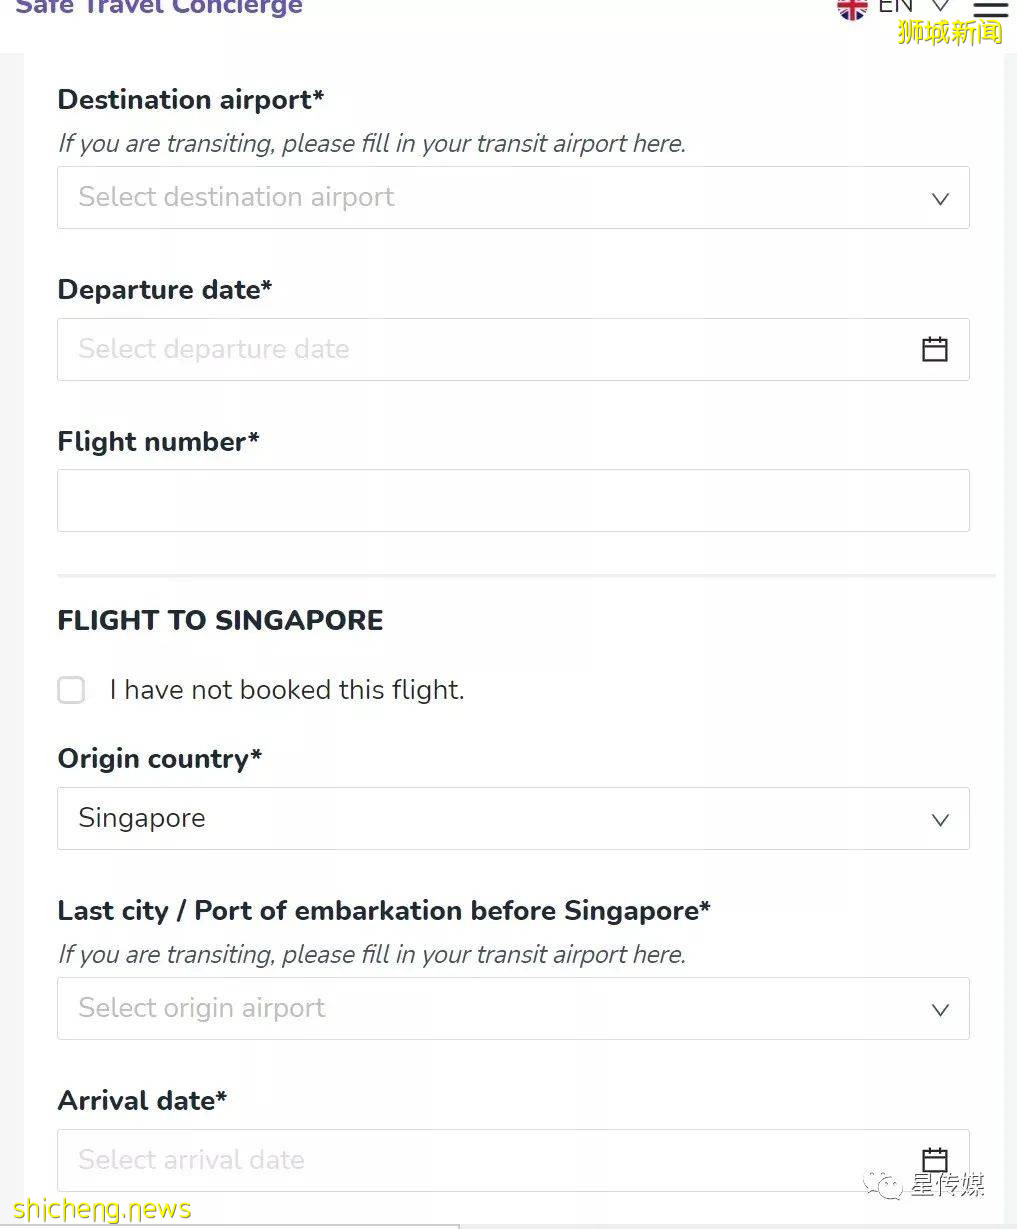Click origin country chevron arrow

tap(940, 819)
